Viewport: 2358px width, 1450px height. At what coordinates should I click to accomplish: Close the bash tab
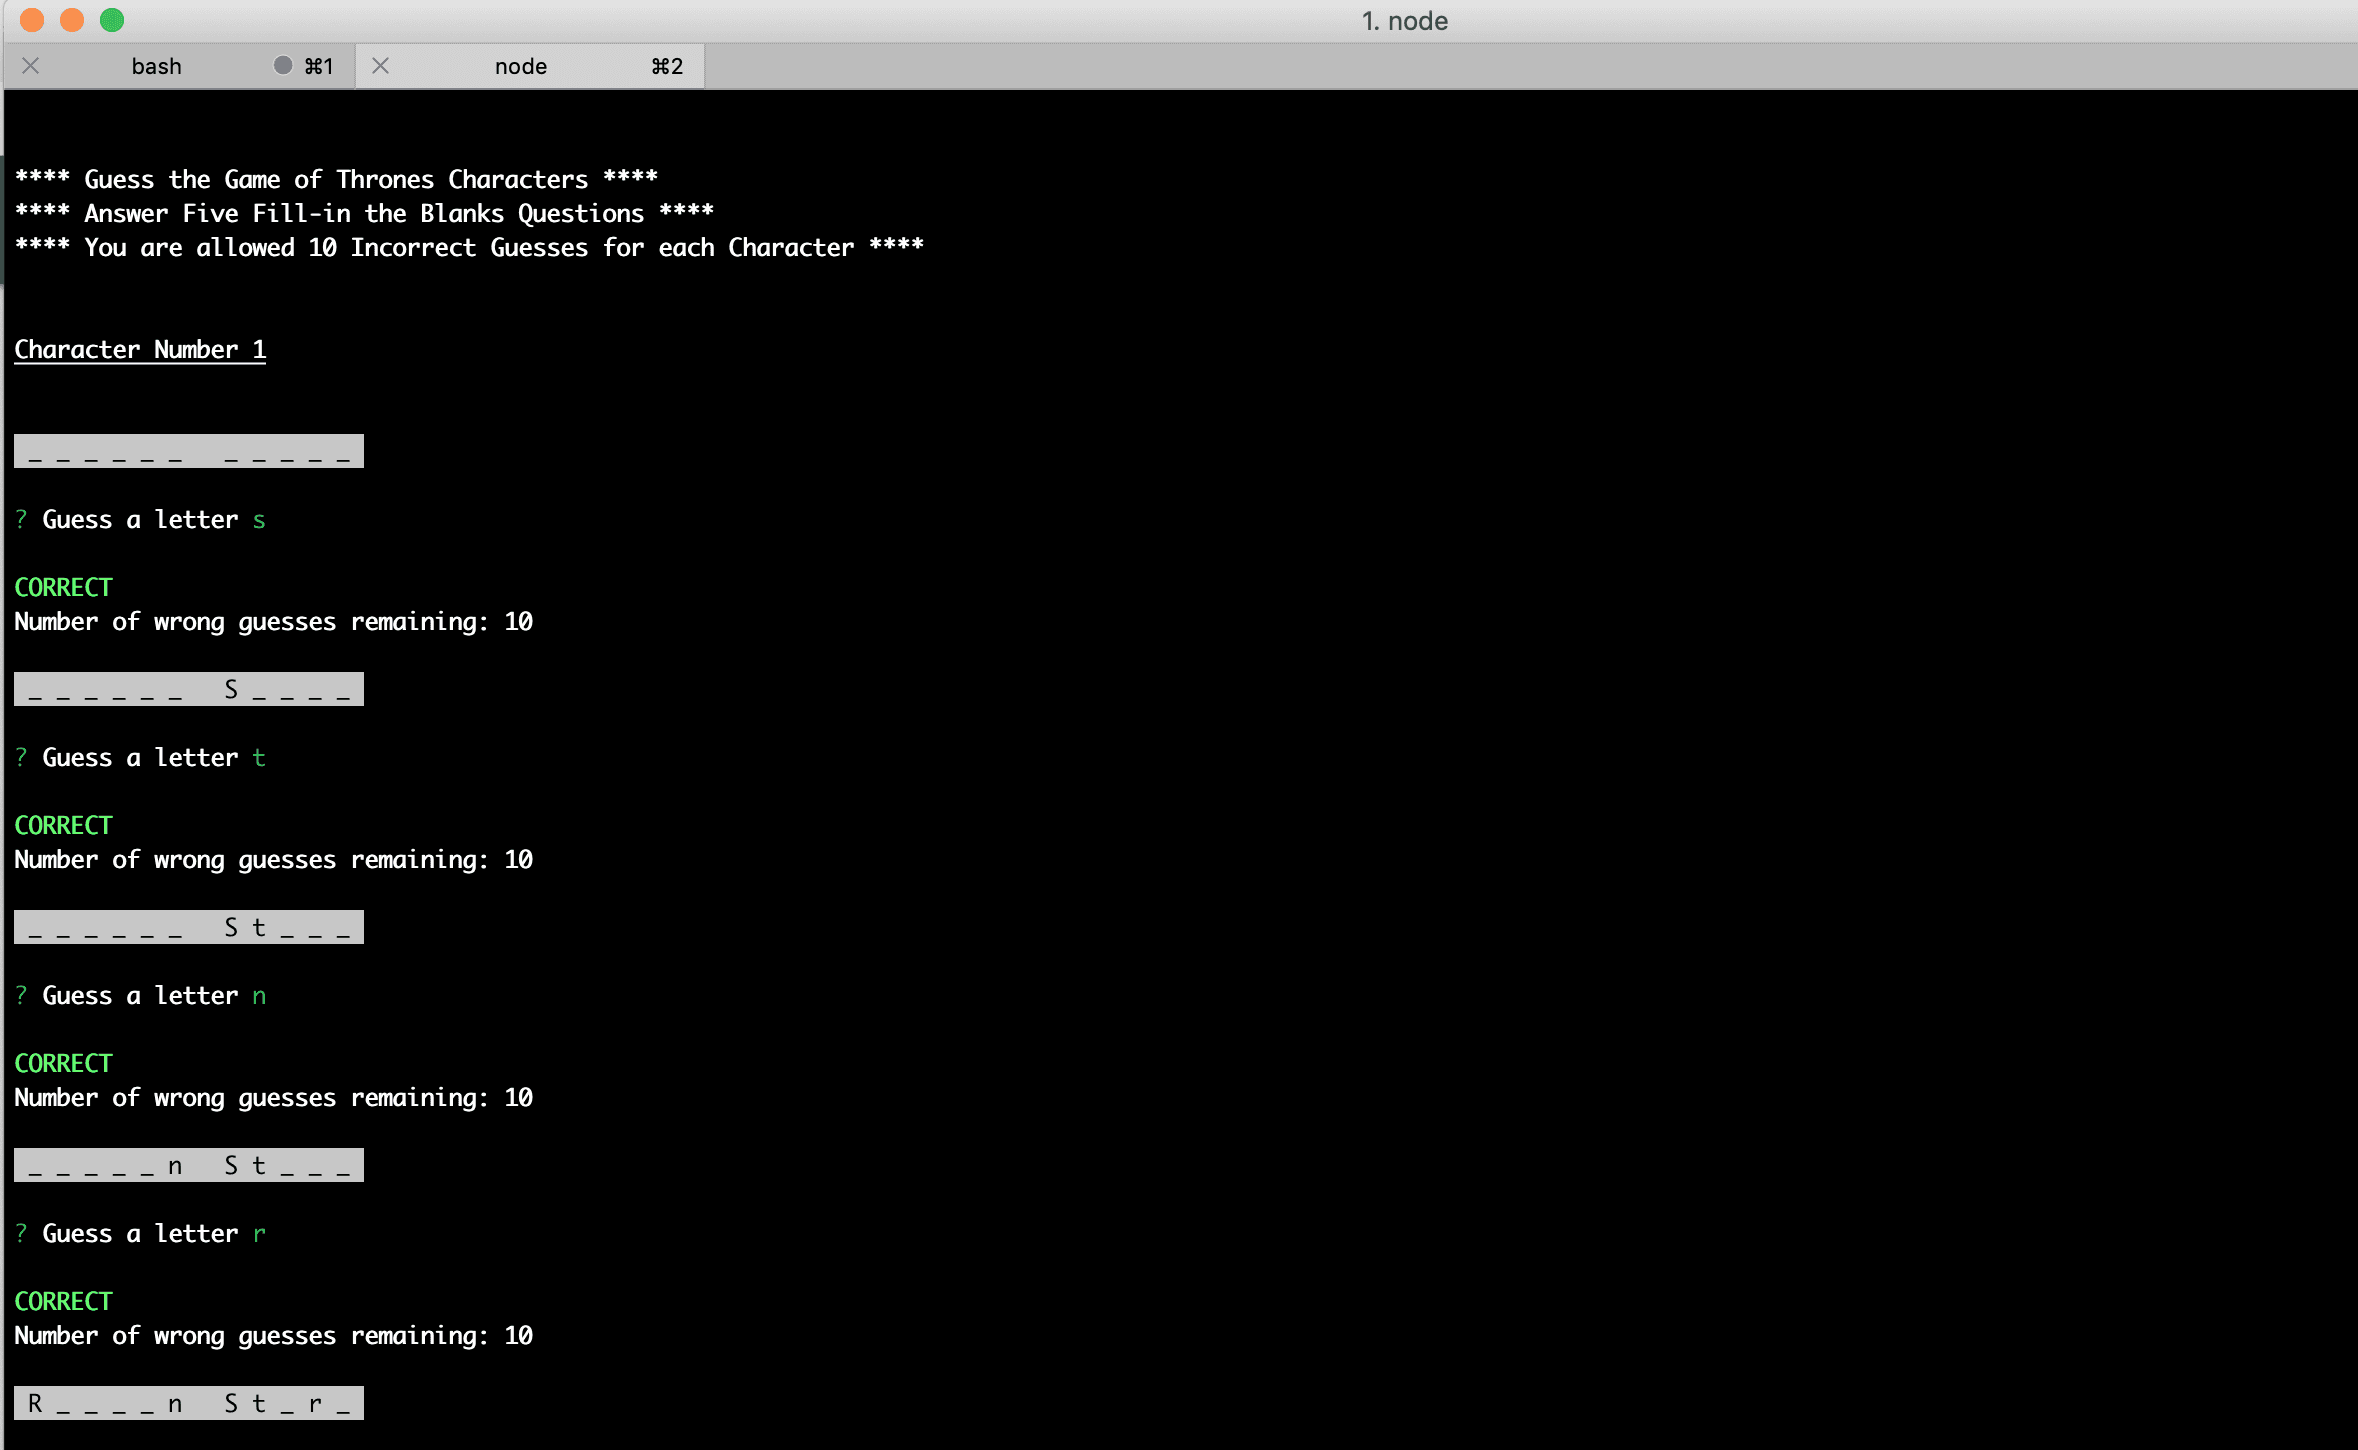(x=31, y=66)
